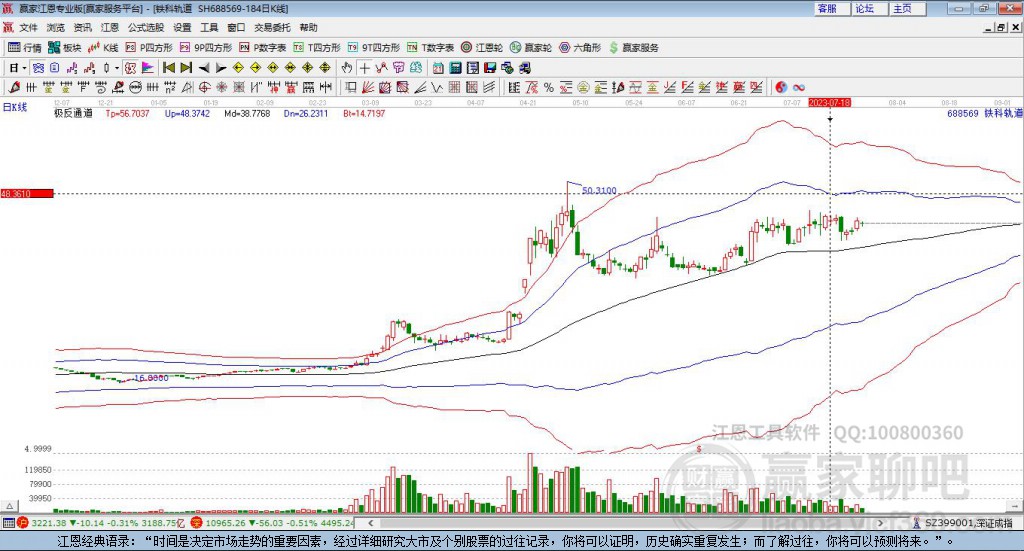The height and width of the screenshot is (551, 1024).
Task: Open the T四方形 tool
Action: point(317,48)
